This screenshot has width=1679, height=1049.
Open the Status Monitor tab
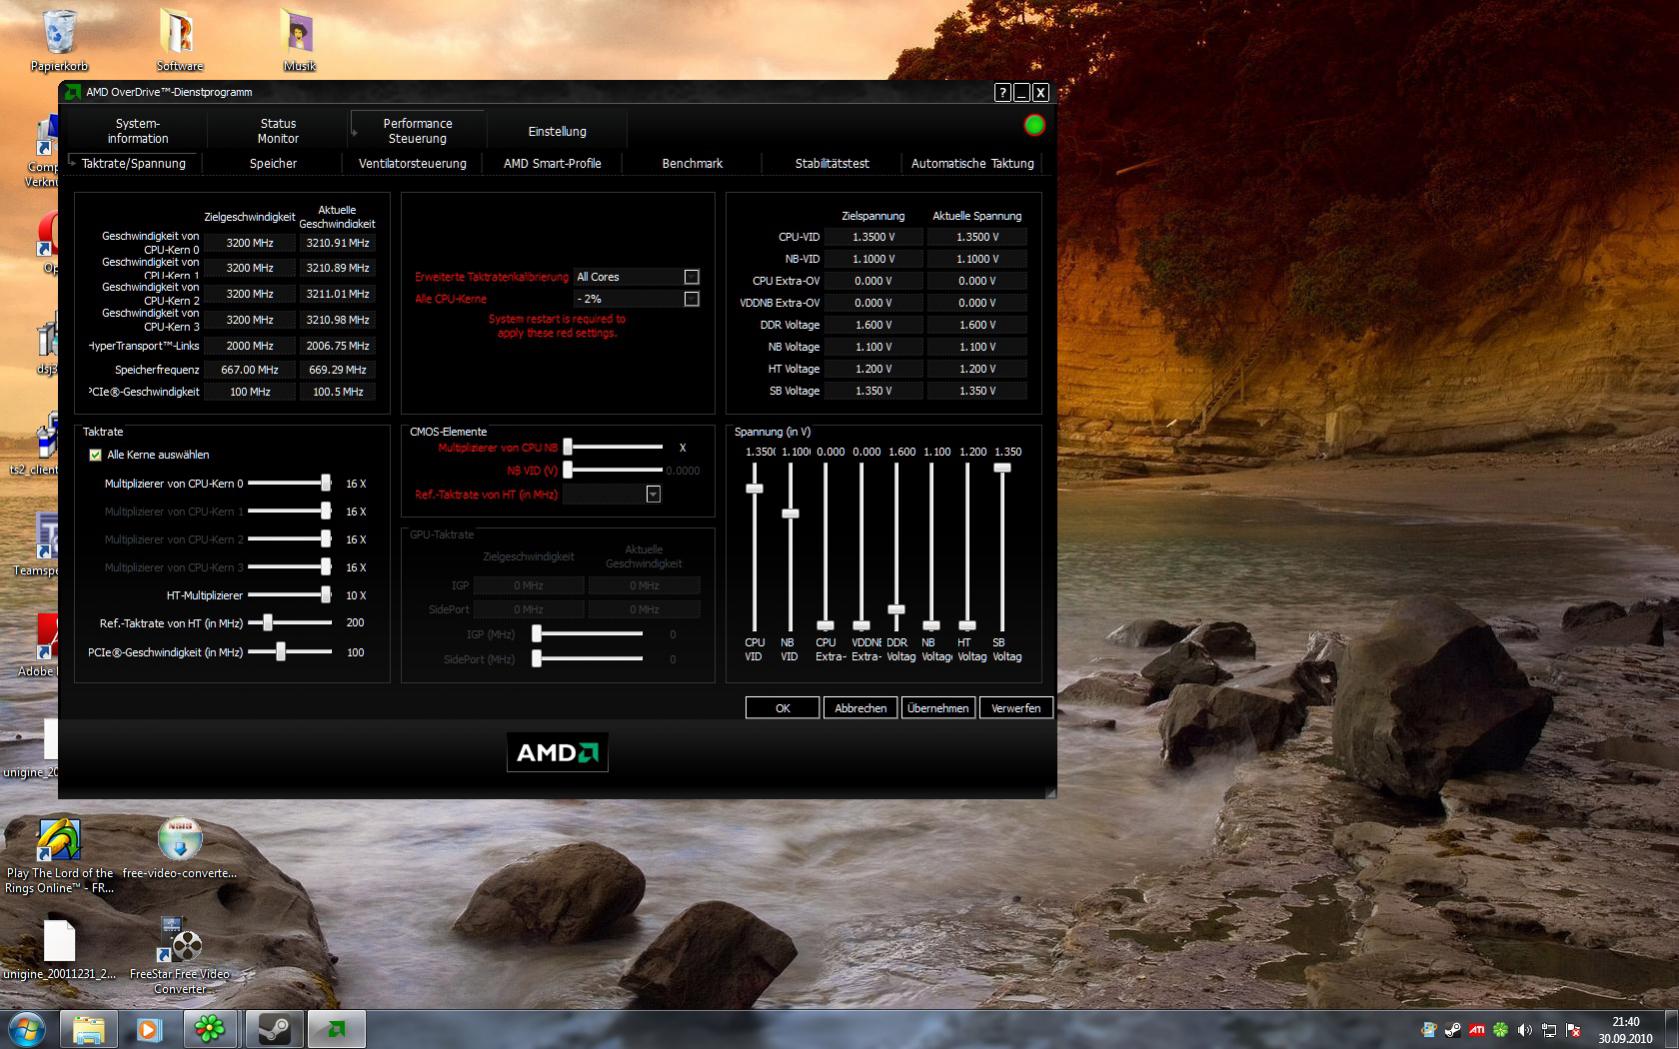coord(278,131)
